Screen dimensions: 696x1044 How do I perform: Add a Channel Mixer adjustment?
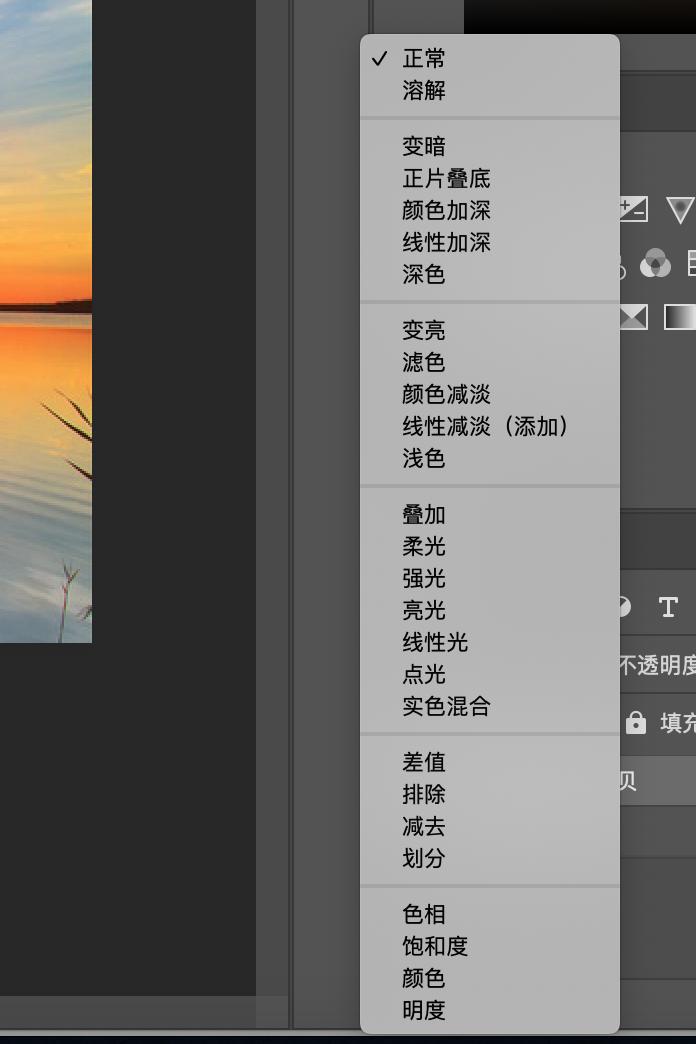click(x=655, y=264)
